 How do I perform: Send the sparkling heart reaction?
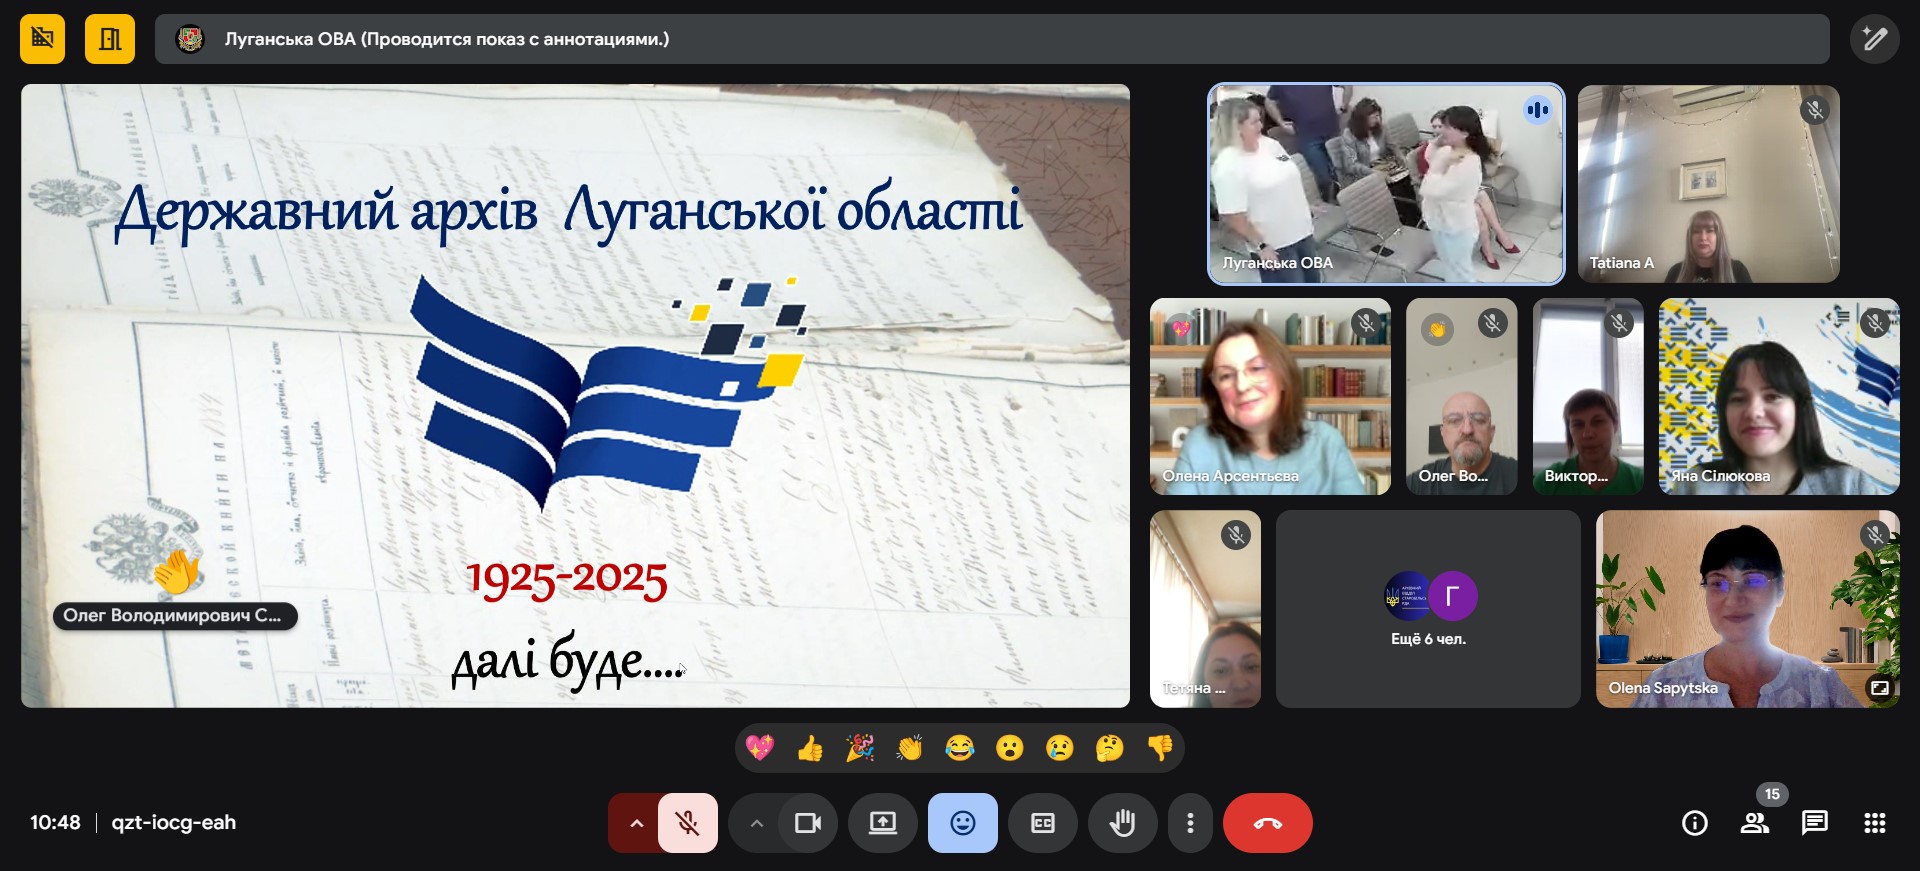pos(760,747)
